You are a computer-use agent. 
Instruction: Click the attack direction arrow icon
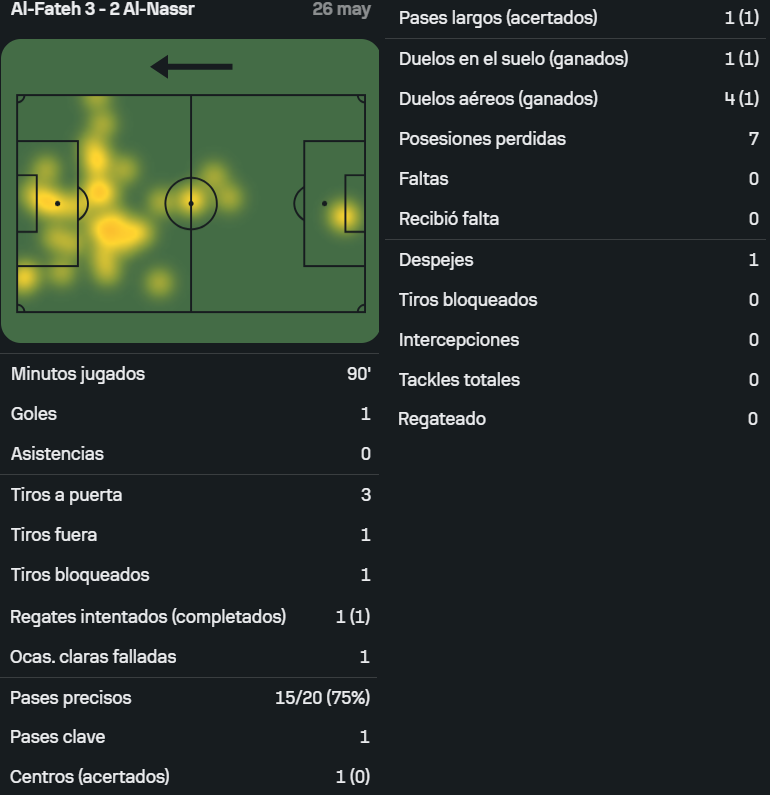192,66
